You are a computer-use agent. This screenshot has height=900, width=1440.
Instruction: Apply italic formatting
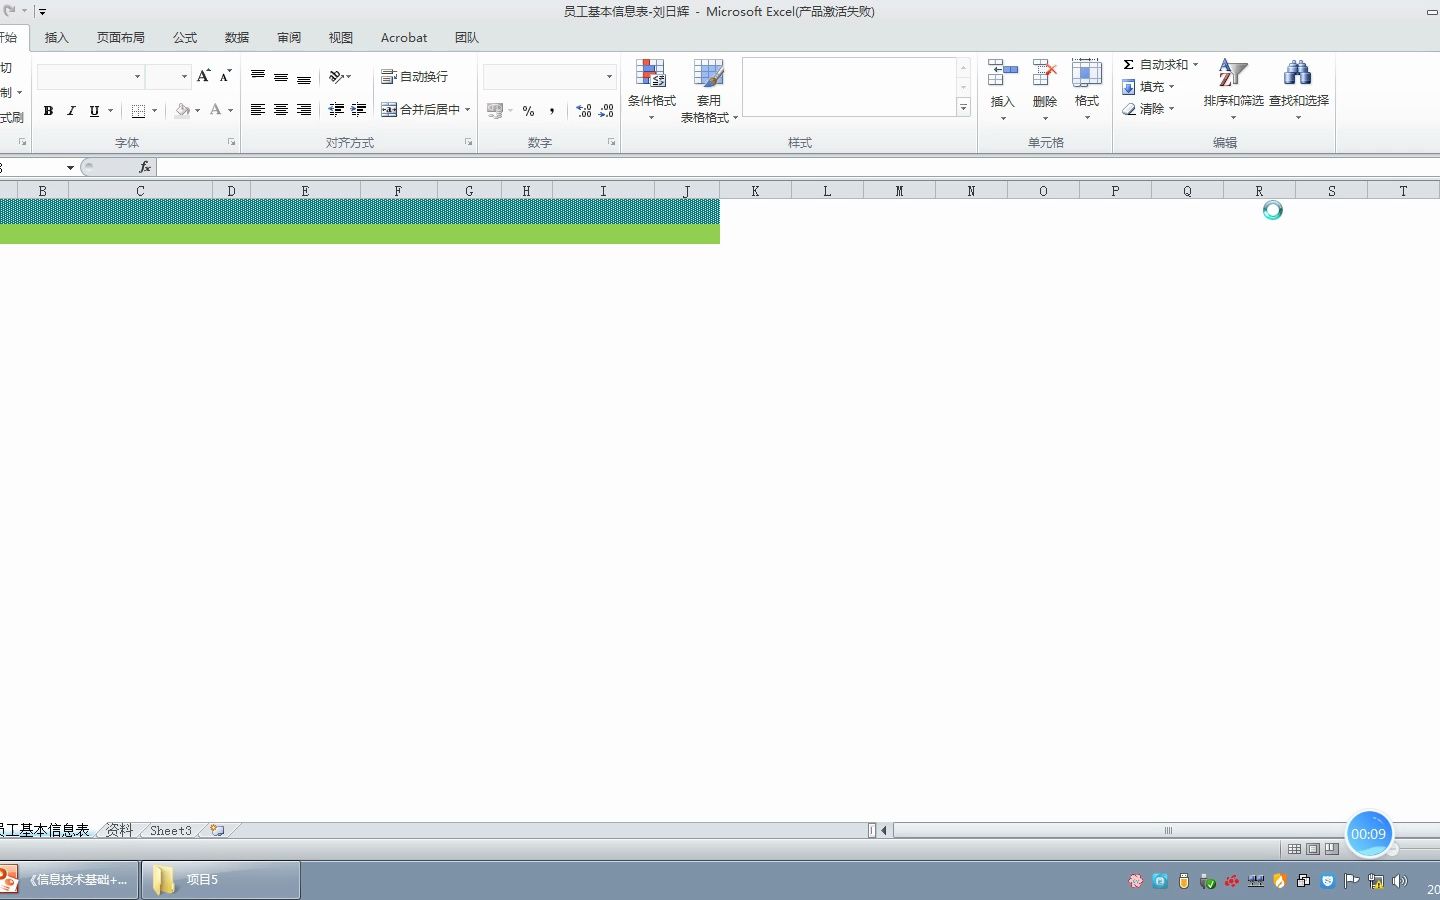coord(70,110)
